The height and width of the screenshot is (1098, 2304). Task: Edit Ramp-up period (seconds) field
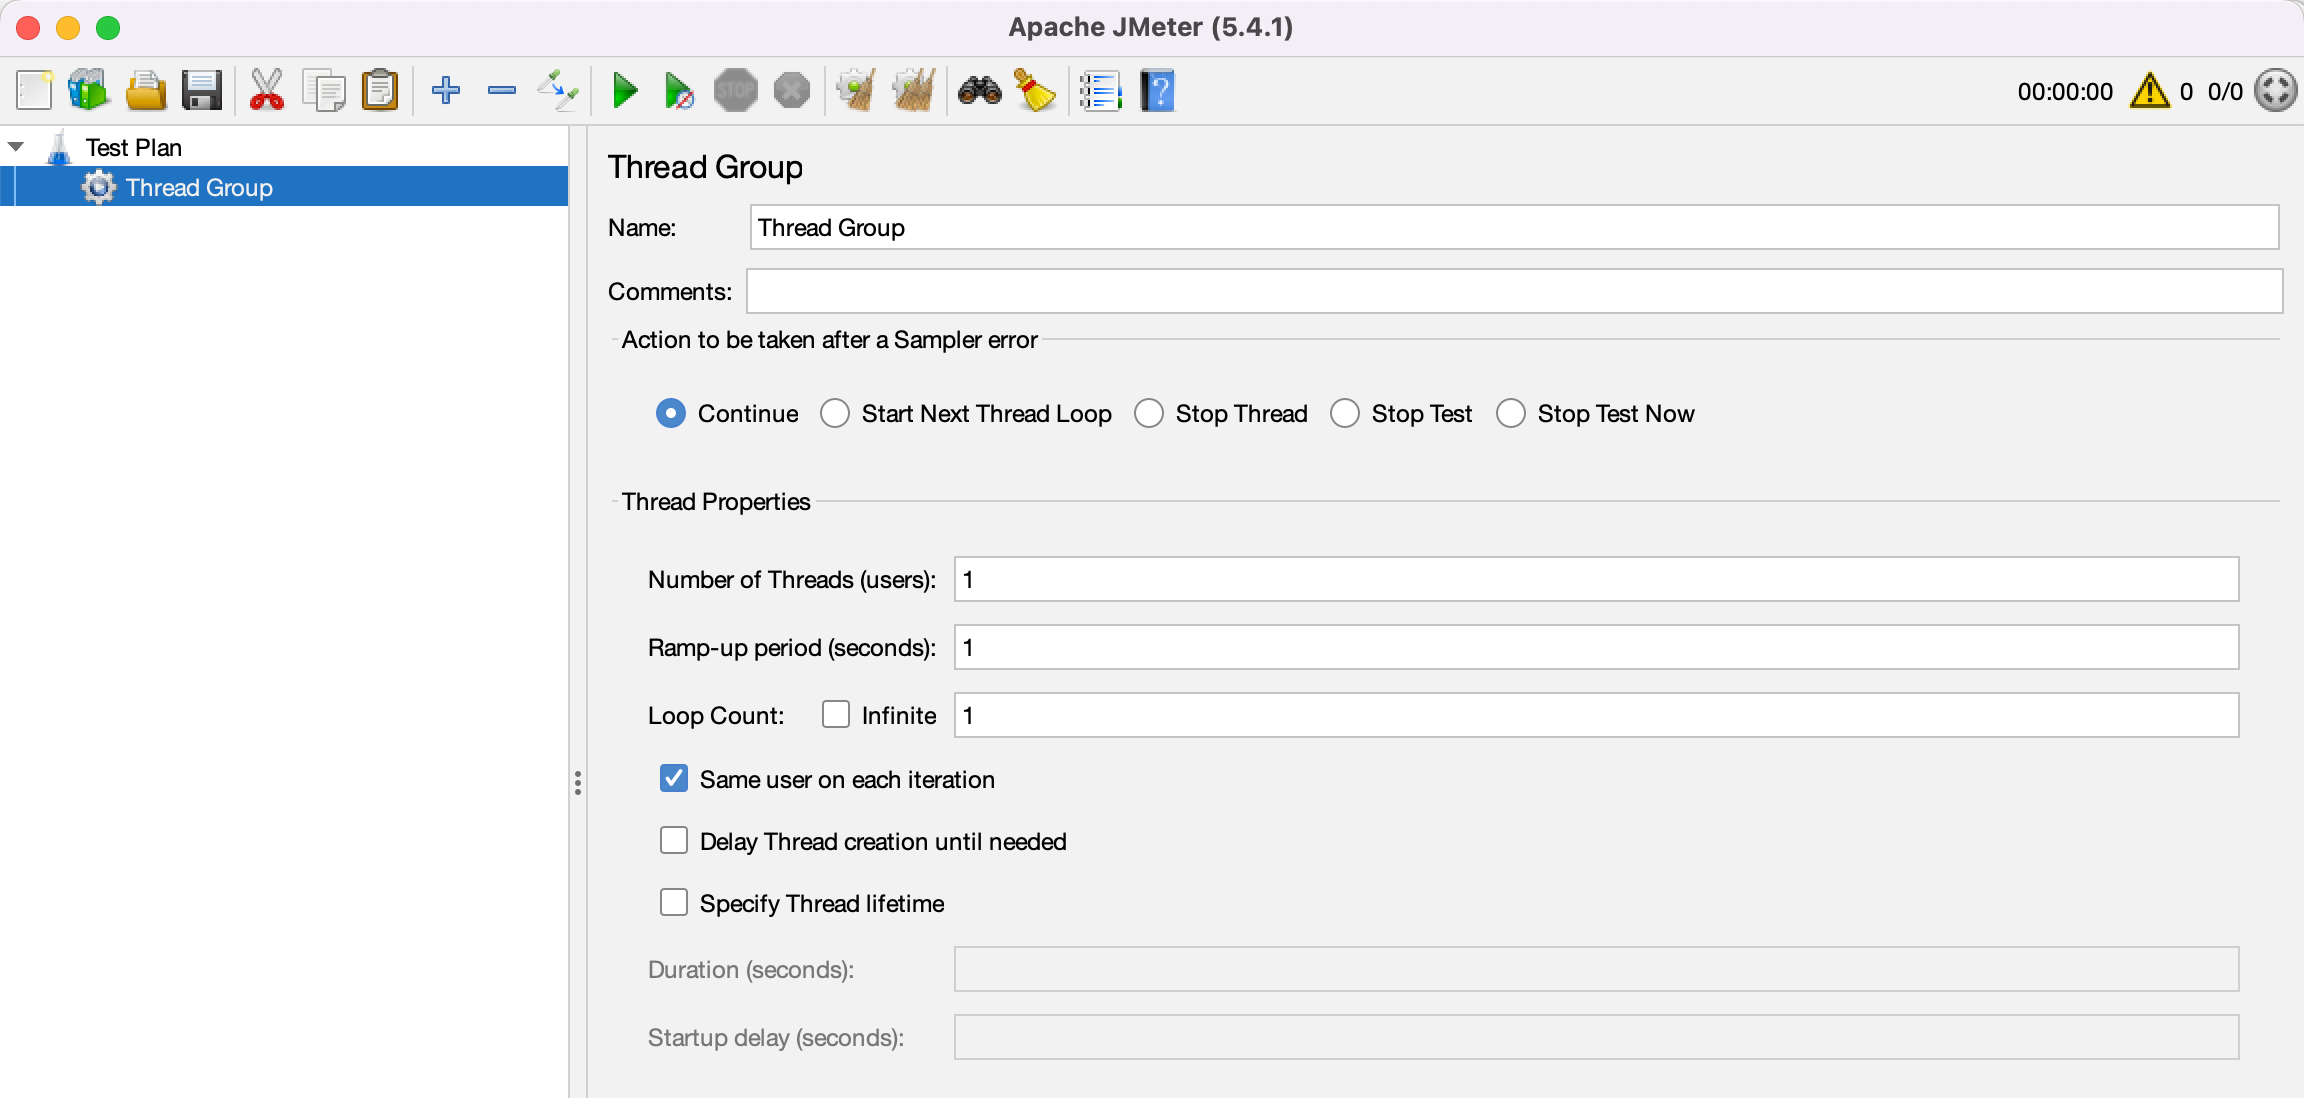pyautogui.click(x=1596, y=647)
